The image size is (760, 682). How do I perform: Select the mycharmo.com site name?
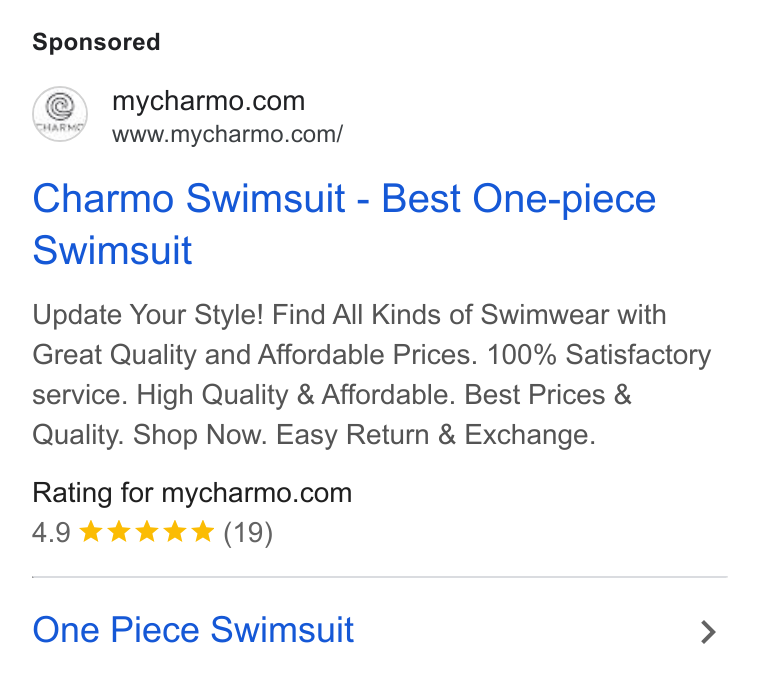click(x=208, y=101)
